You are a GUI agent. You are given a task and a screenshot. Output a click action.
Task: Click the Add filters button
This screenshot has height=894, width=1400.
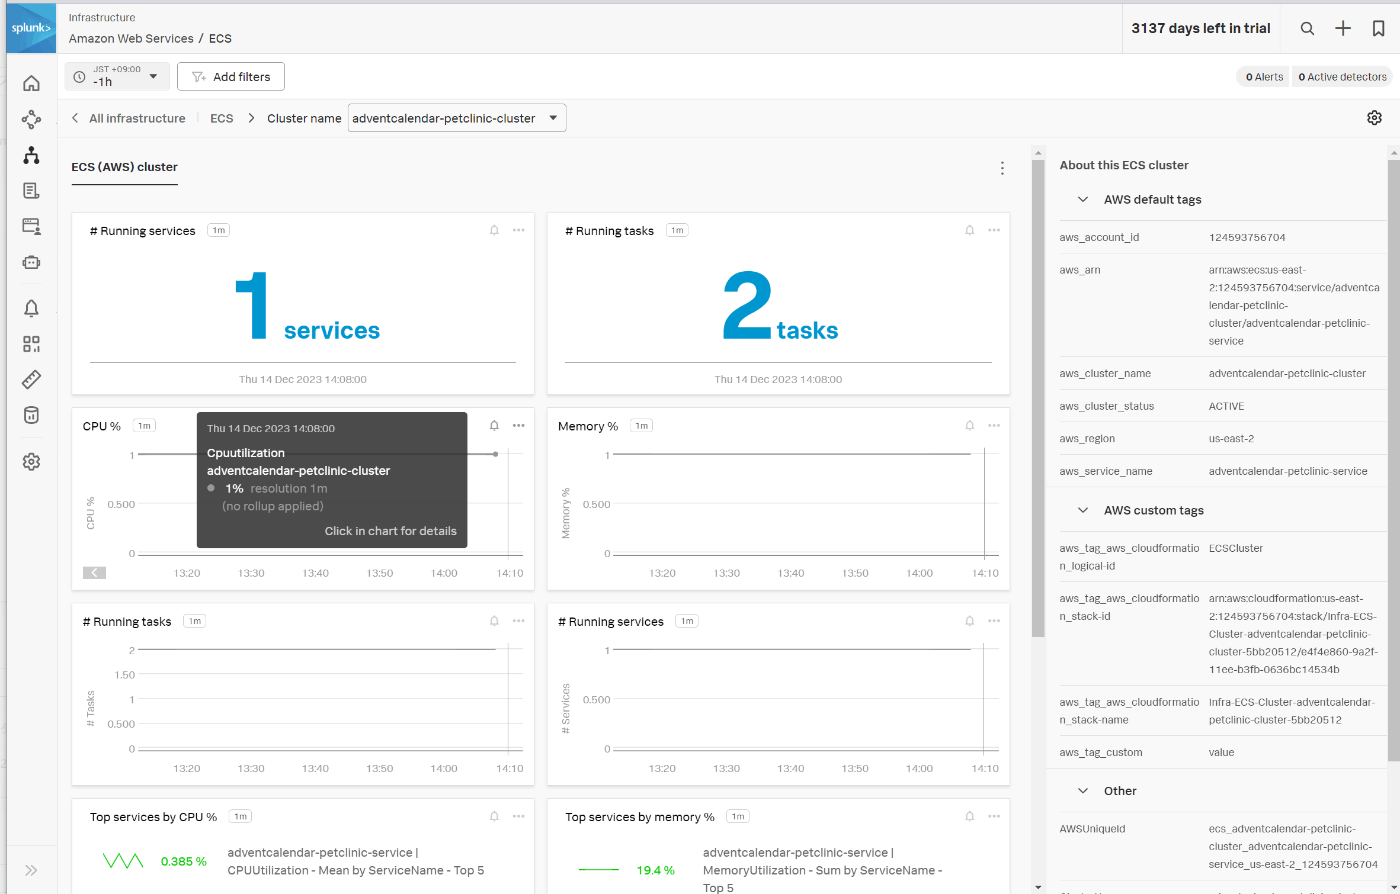[x=231, y=76]
